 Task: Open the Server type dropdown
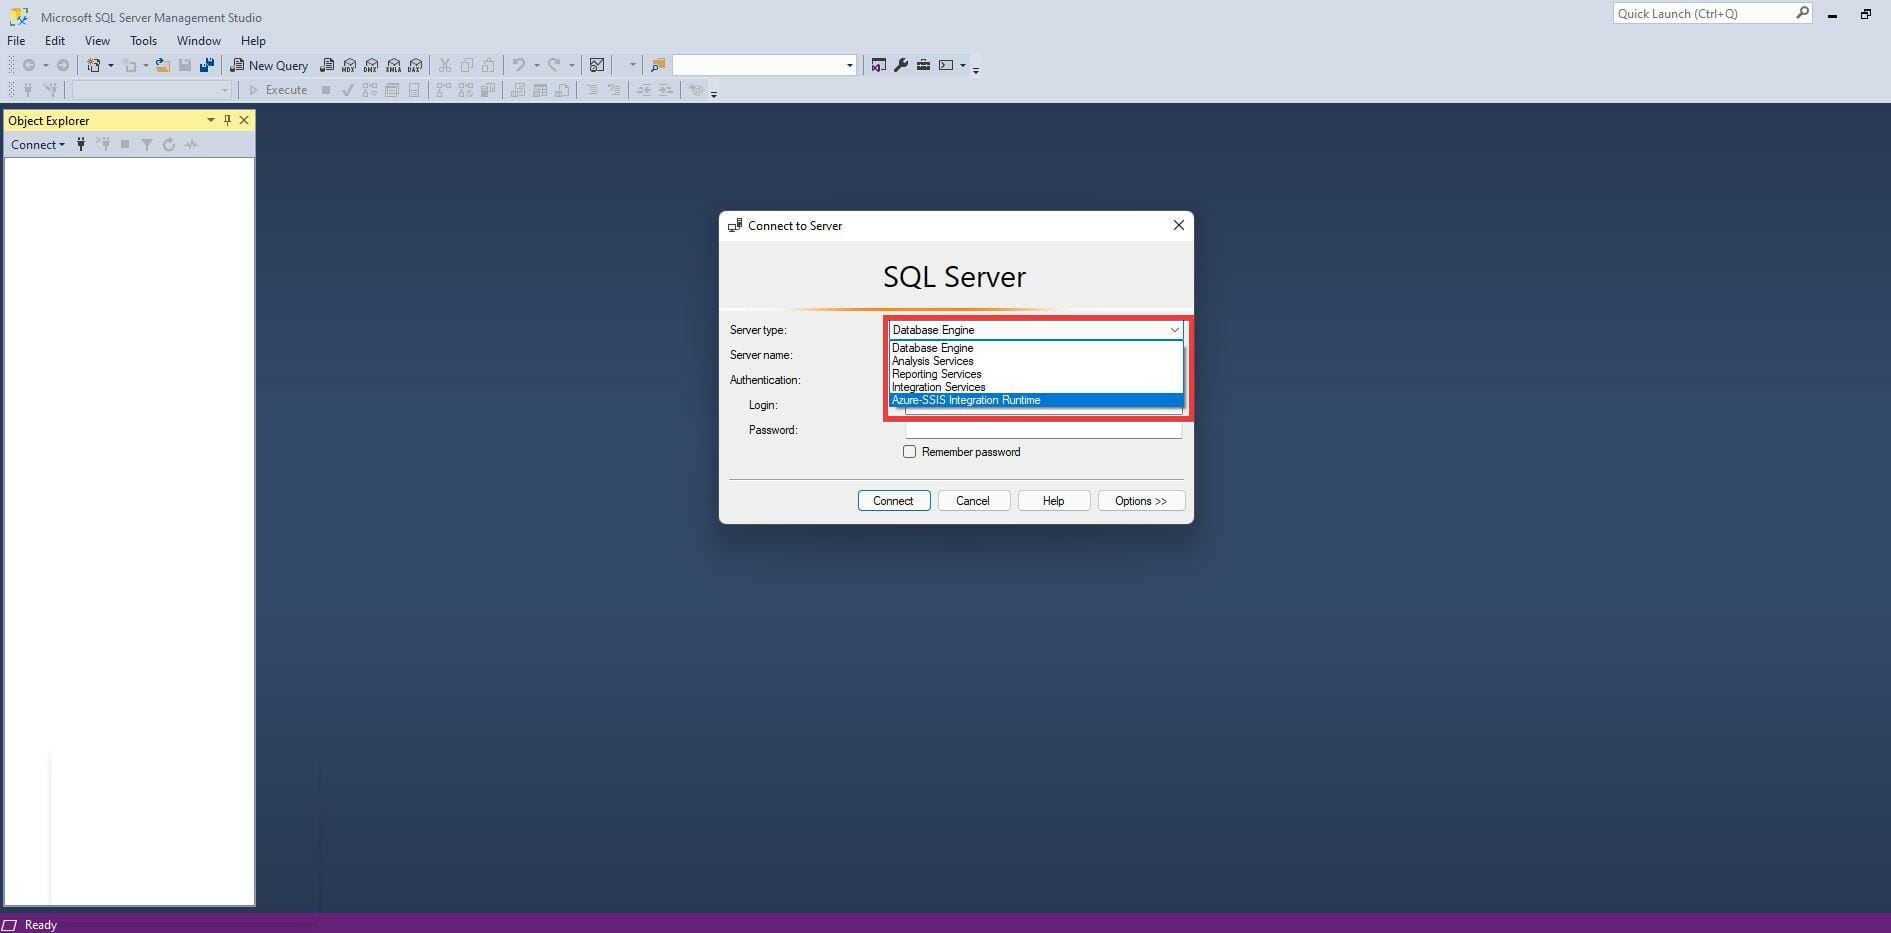point(1175,329)
